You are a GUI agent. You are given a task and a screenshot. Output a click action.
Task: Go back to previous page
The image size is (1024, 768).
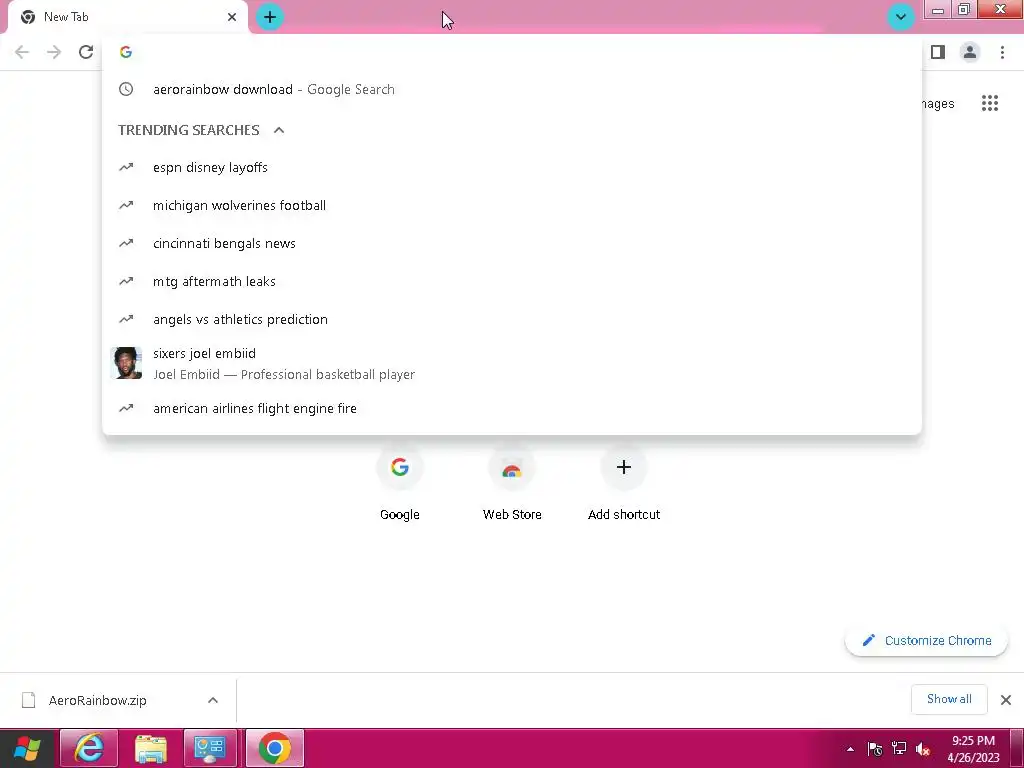pos(22,52)
